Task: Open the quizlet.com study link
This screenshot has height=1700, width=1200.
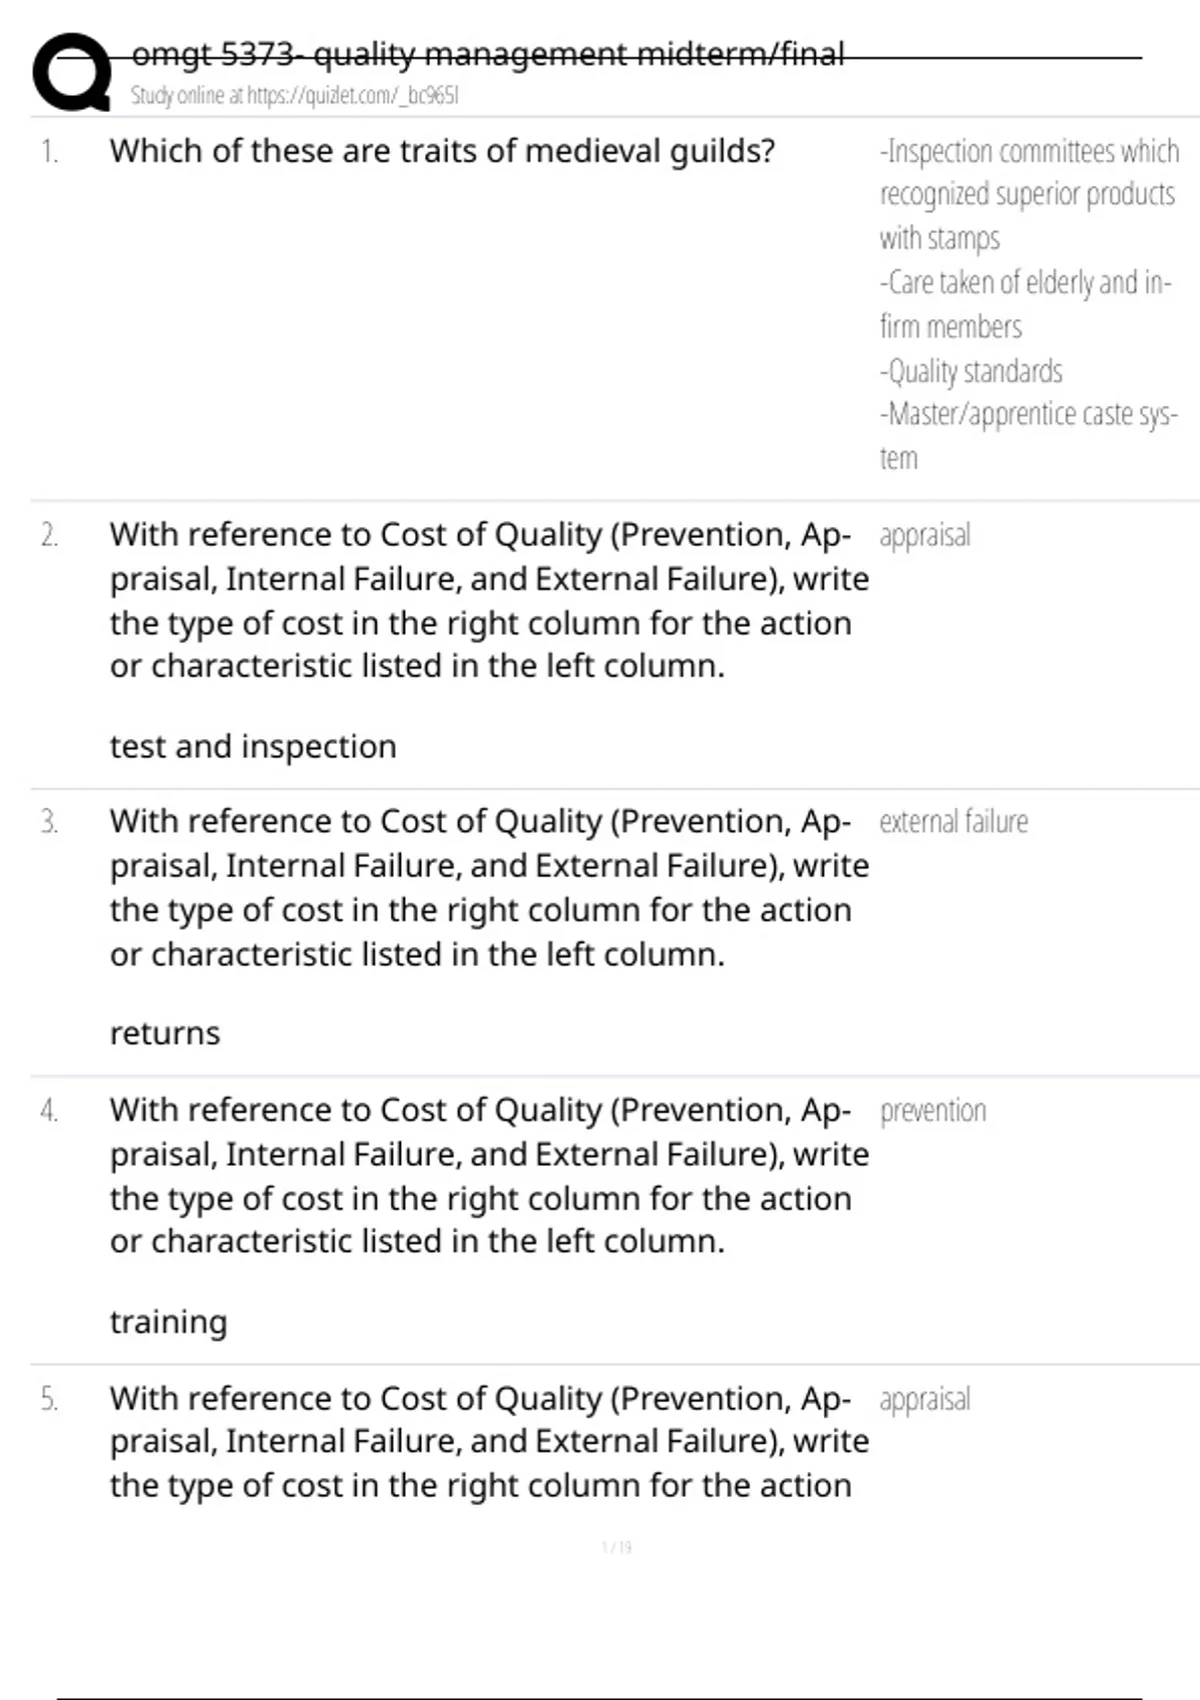Action: tap(294, 95)
